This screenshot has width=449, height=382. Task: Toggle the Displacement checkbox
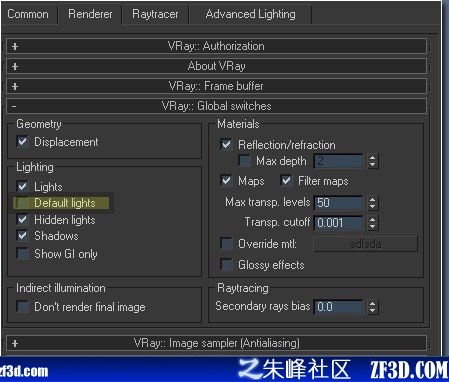(22, 141)
